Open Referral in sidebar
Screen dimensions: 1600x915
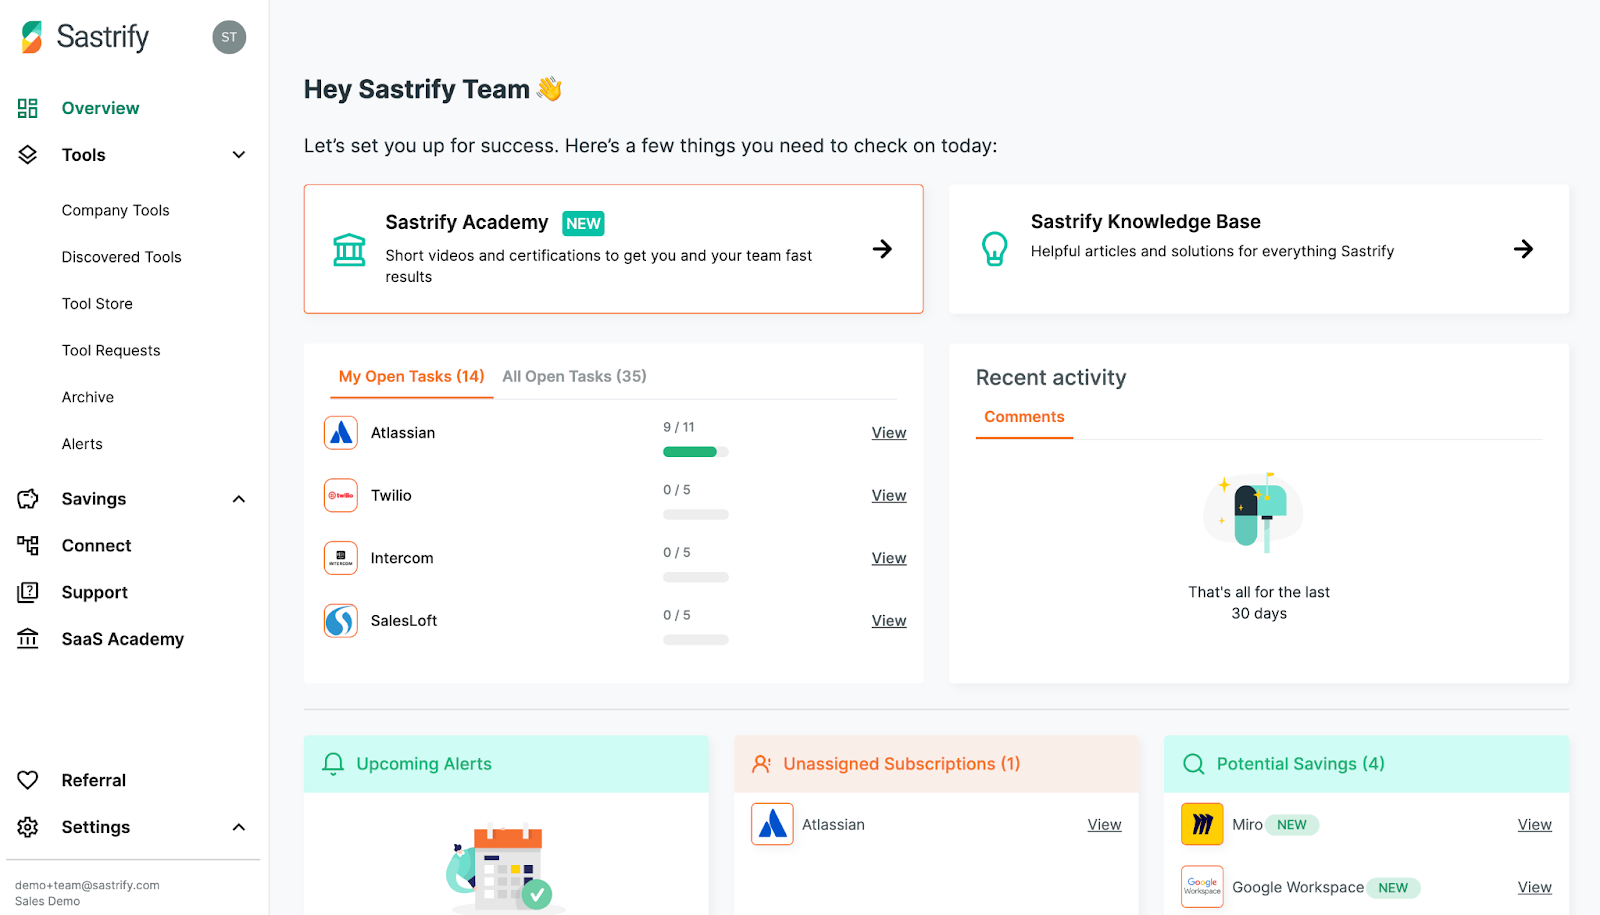click(94, 780)
